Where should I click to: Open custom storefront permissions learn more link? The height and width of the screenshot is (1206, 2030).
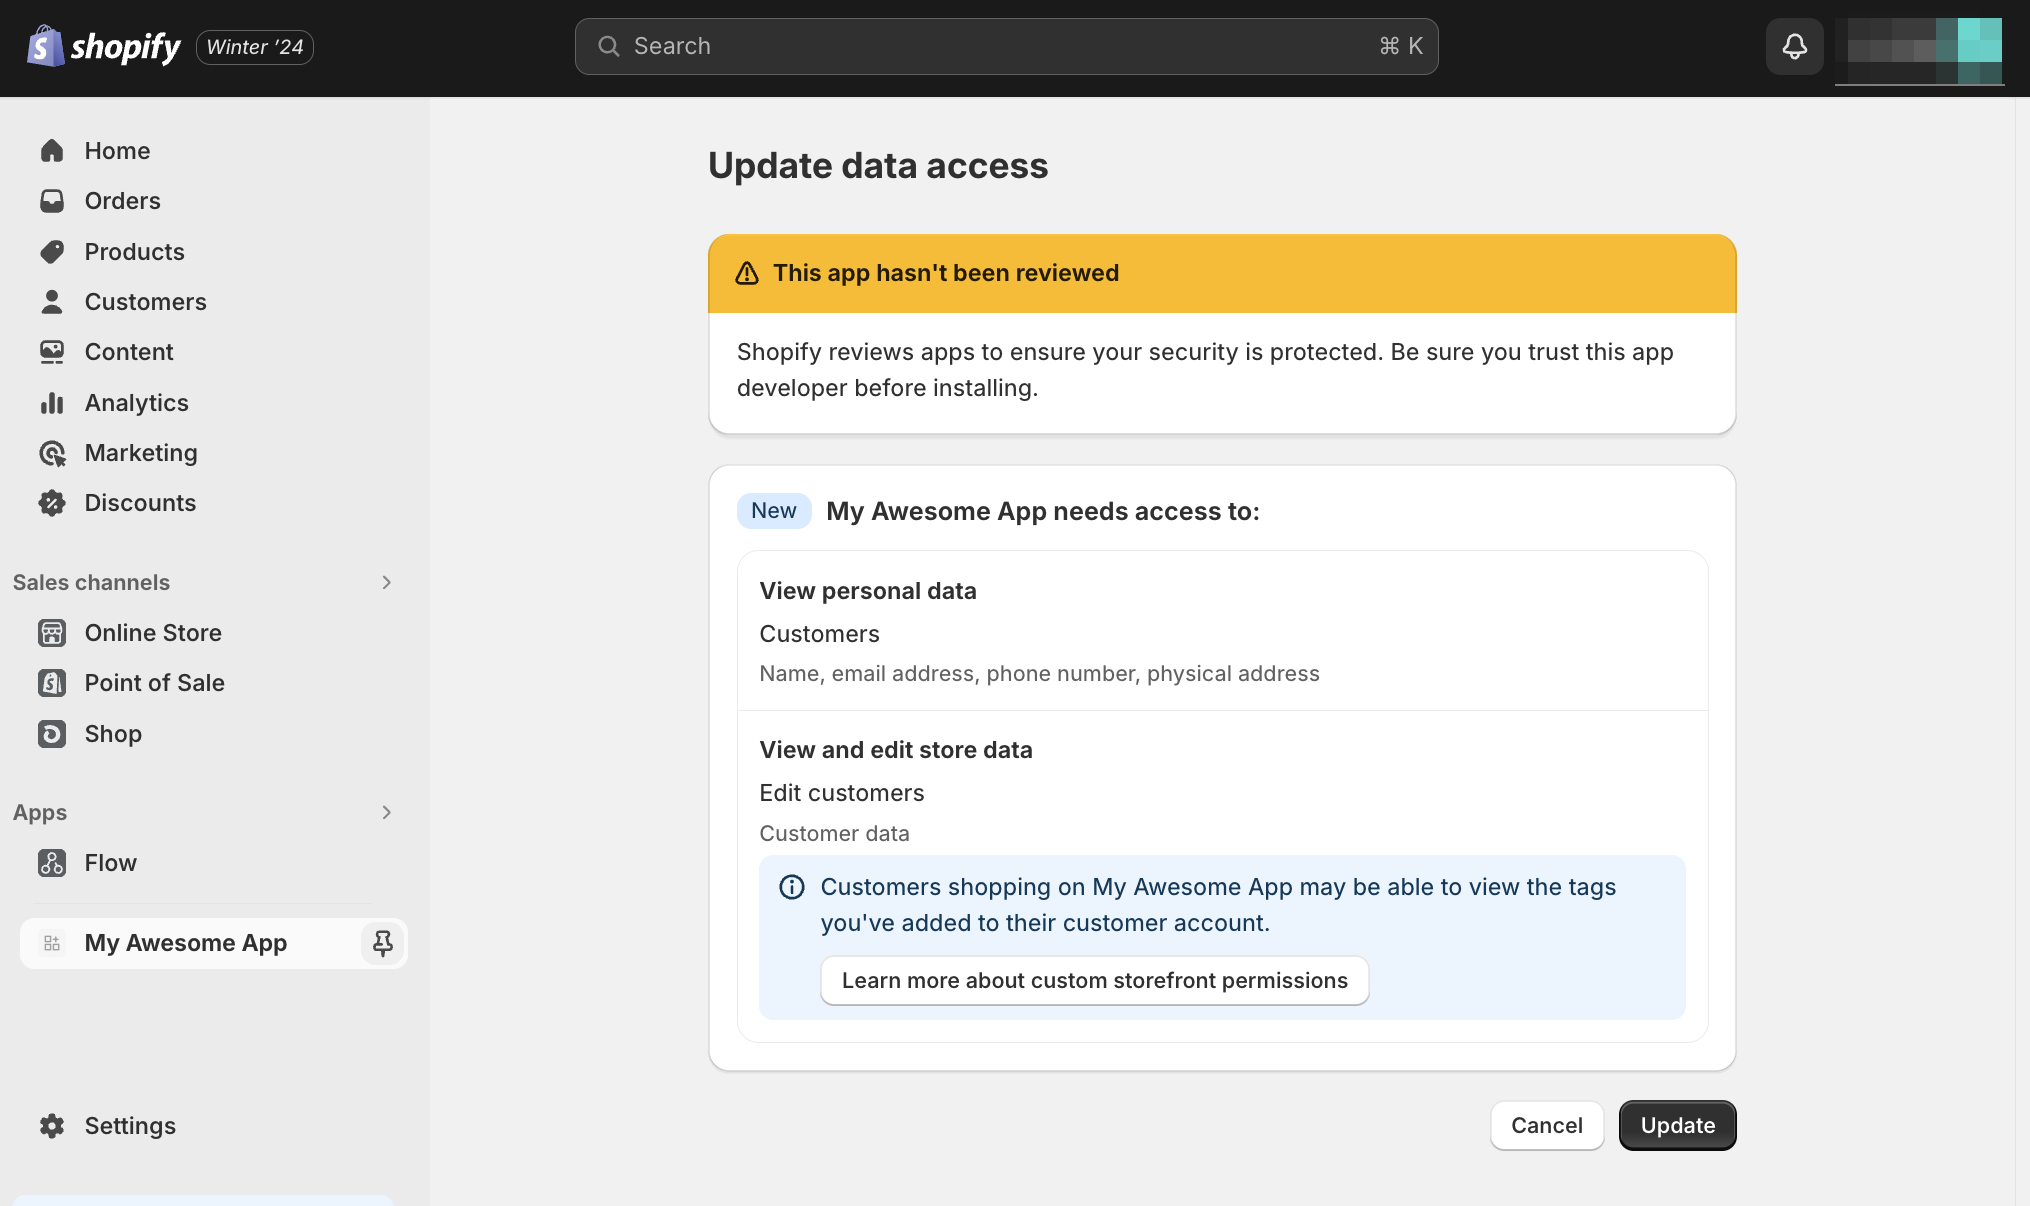pos(1094,981)
